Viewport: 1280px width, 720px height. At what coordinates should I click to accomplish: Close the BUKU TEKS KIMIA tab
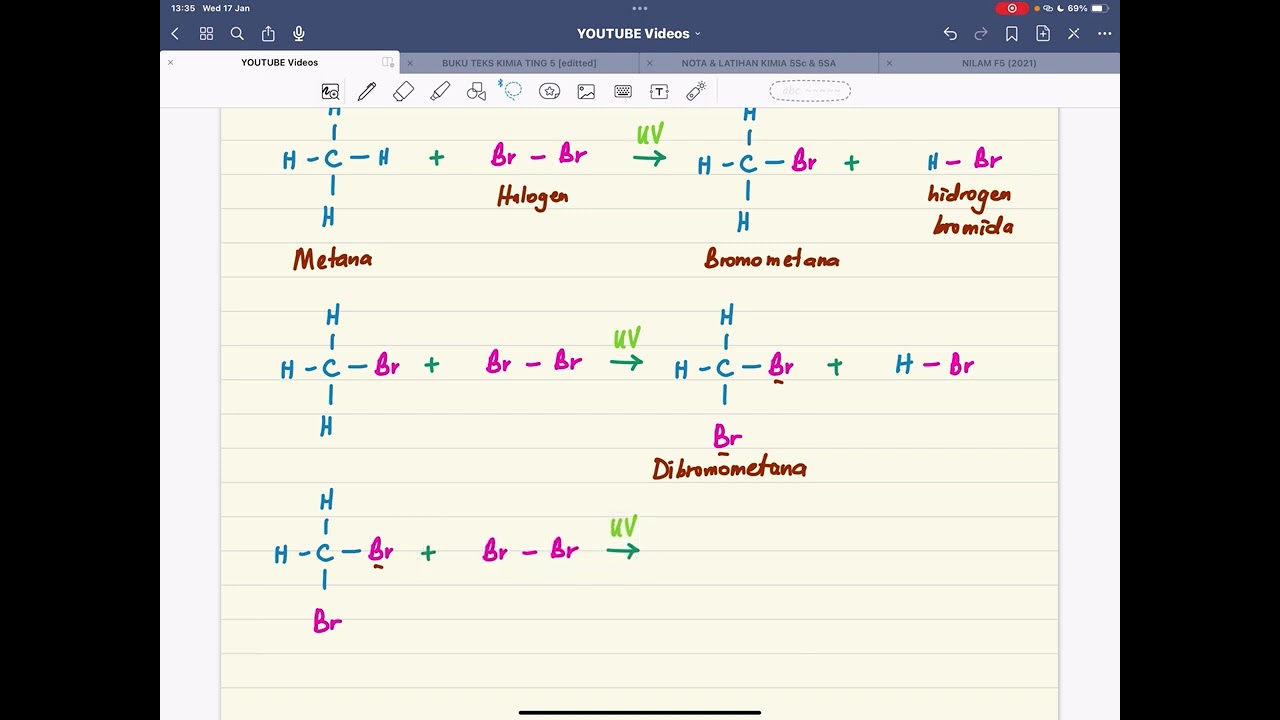pos(410,63)
